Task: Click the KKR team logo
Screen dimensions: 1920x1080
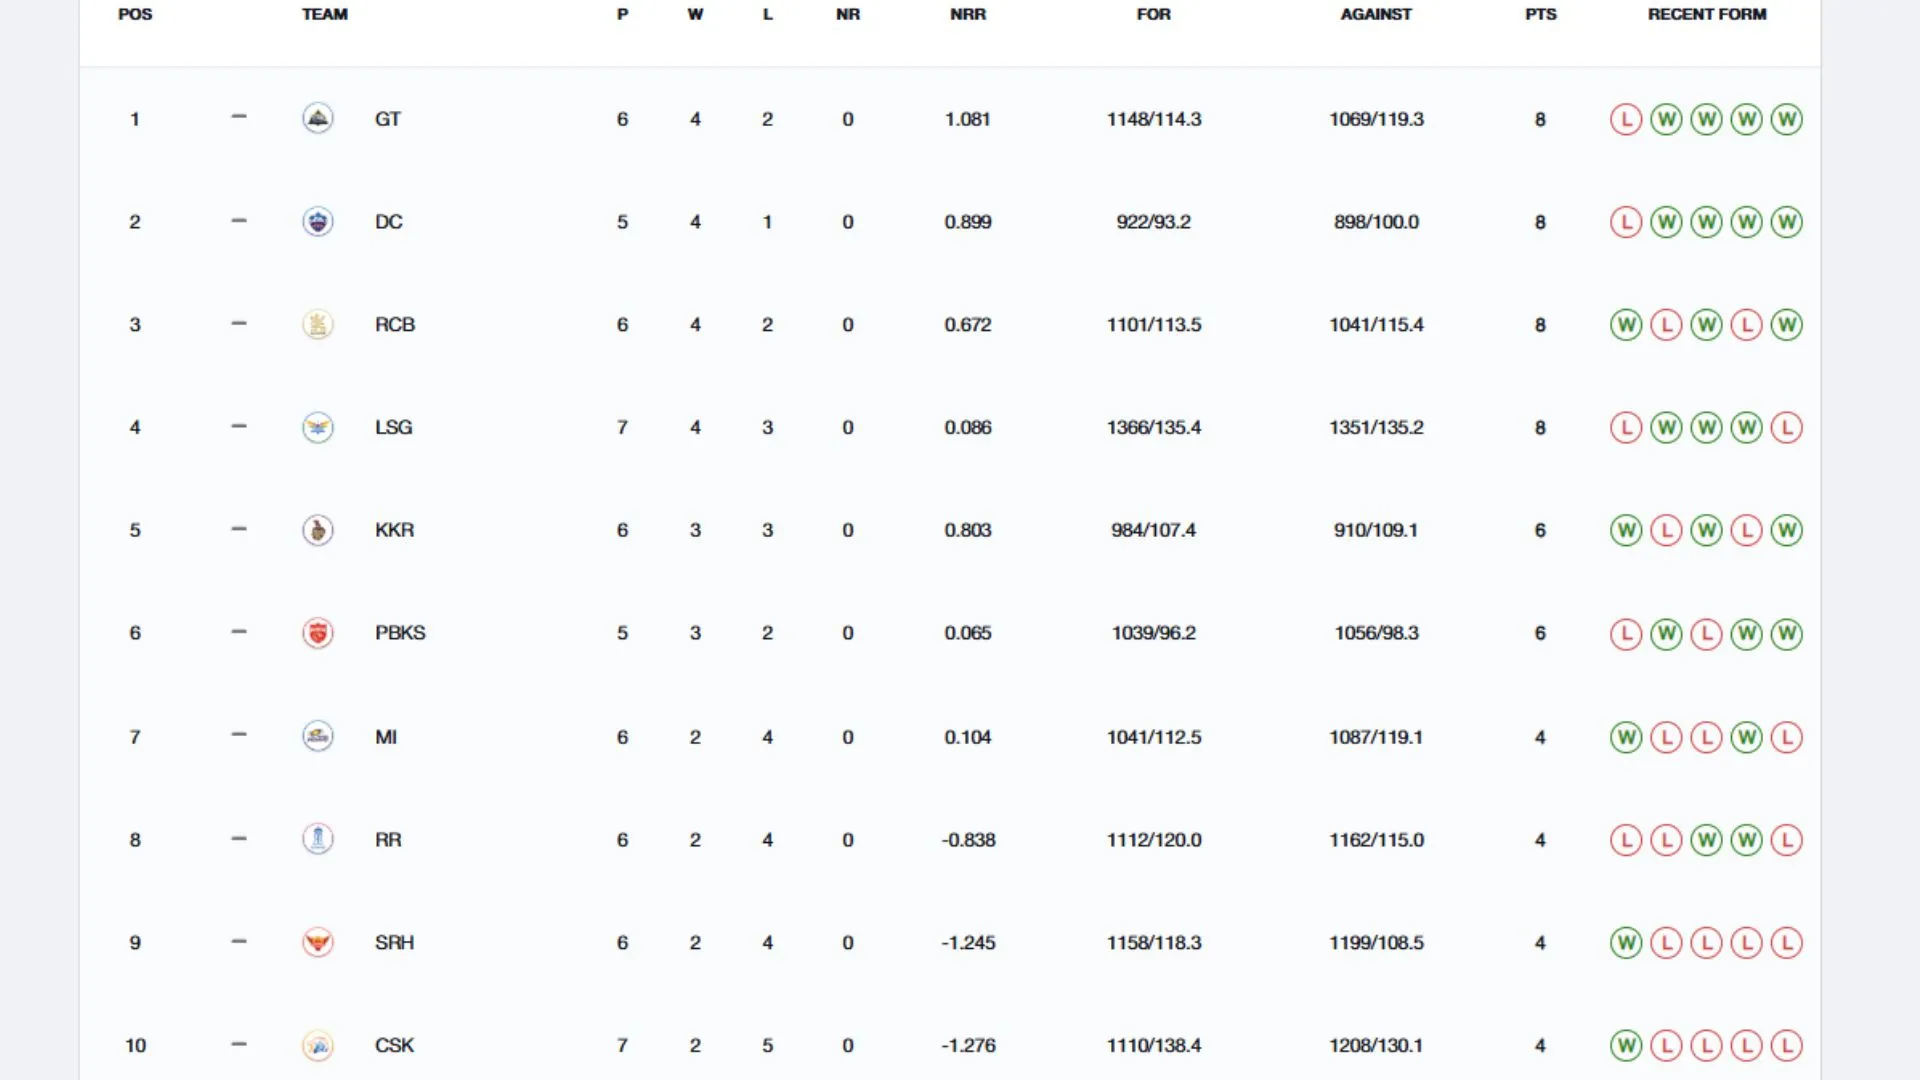Action: [318, 530]
